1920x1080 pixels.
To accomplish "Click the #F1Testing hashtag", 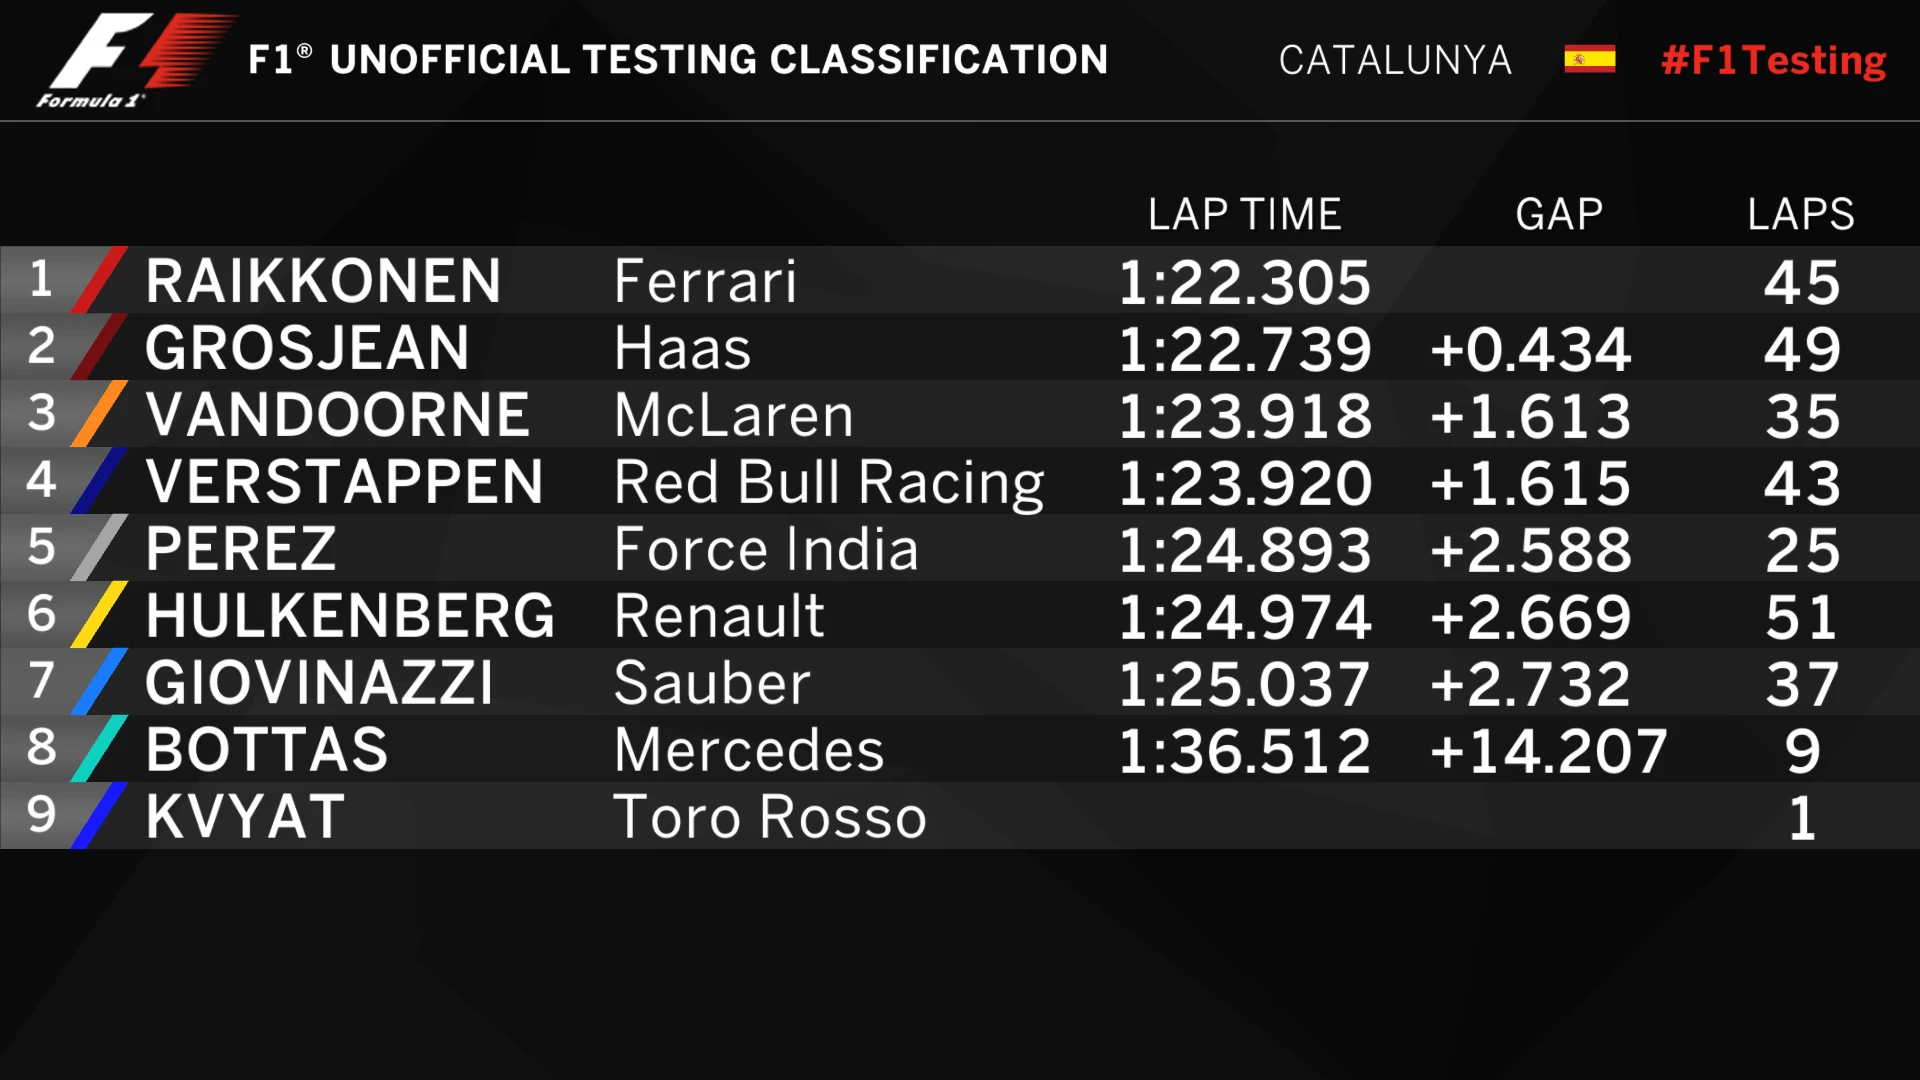I will click(1773, 61).
